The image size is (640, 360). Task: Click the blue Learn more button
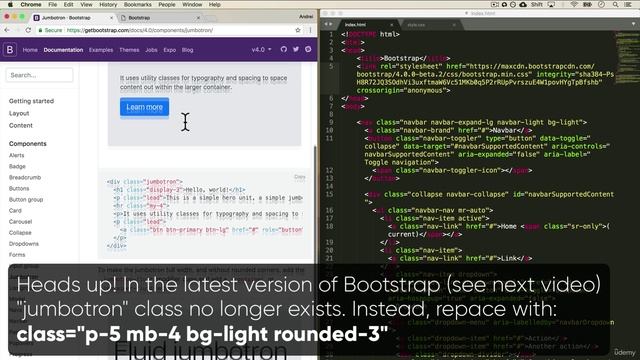(144, 107)
